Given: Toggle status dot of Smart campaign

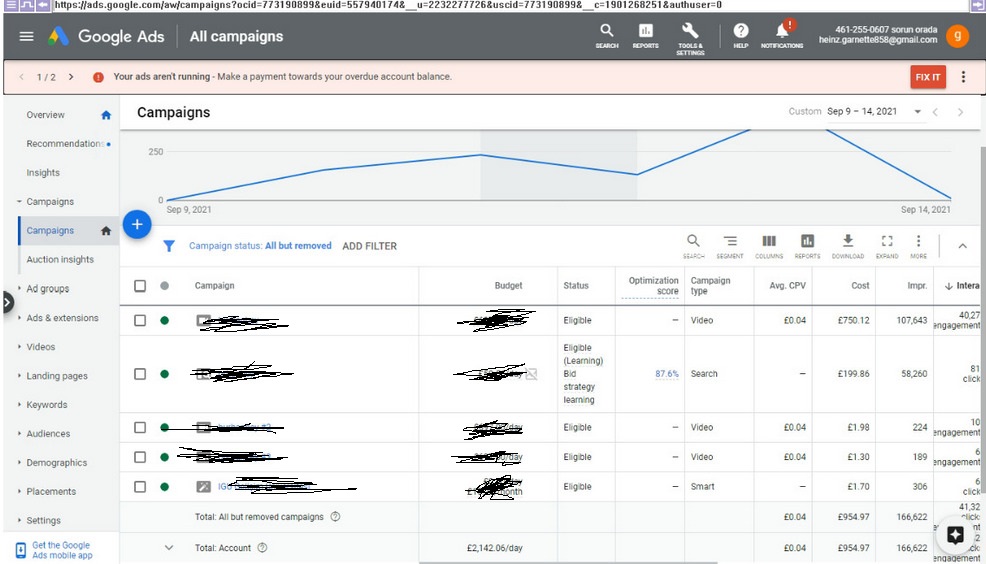Looking at the screenshot, I should click(x=164, y=487).
